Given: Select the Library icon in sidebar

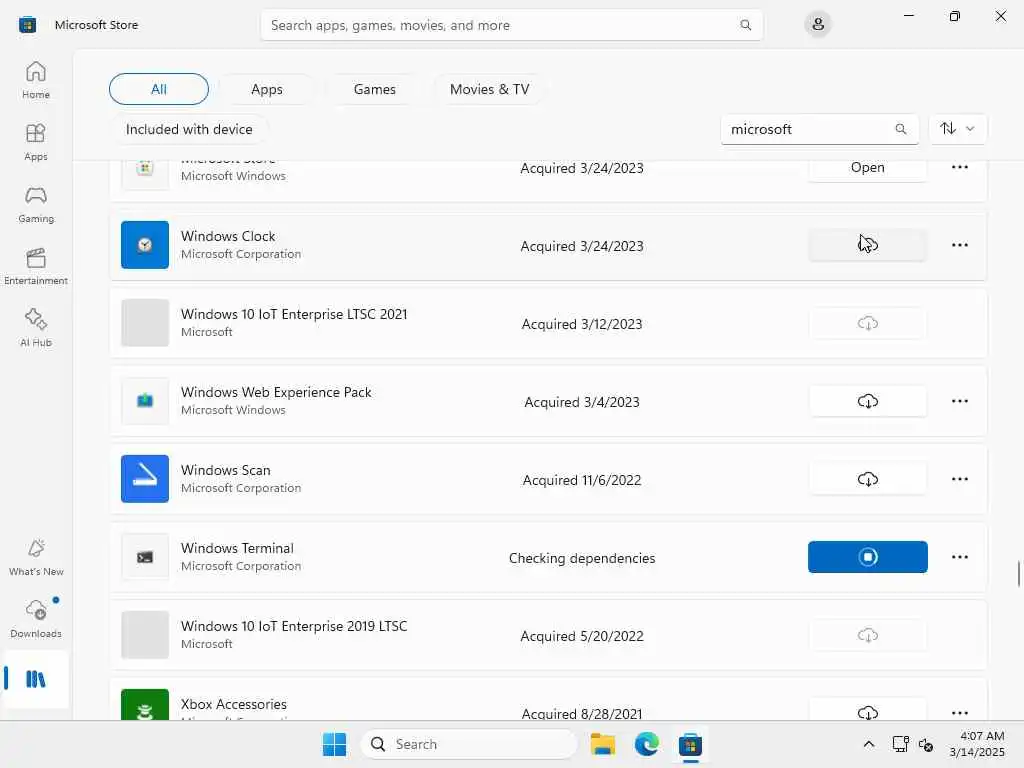Looking at the screenshot, I should point(36,679).
